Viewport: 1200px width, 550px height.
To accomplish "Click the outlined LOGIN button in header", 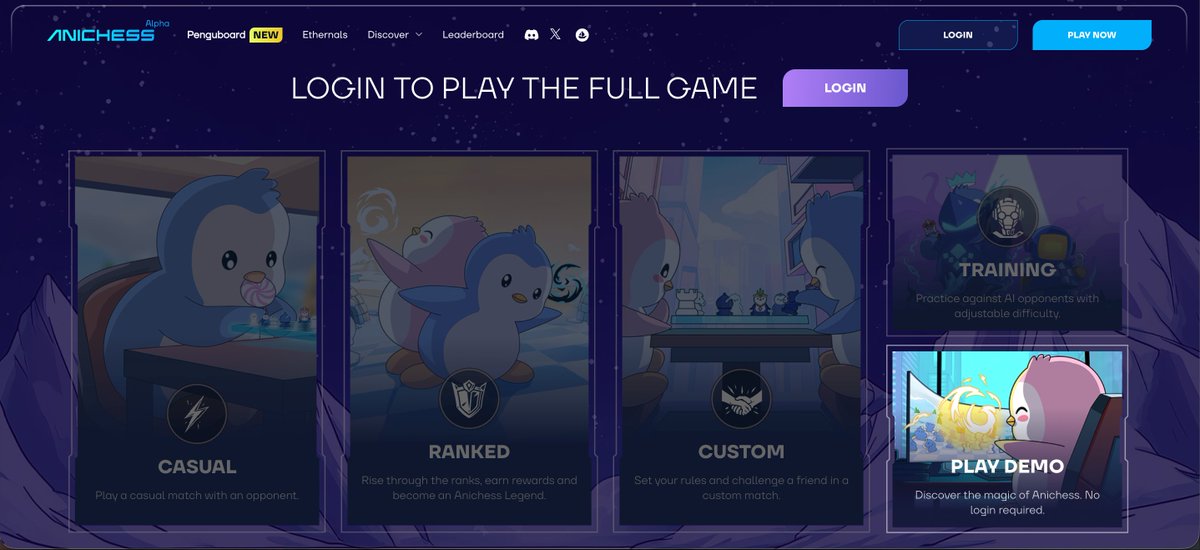I will click(x=958, y=35).
